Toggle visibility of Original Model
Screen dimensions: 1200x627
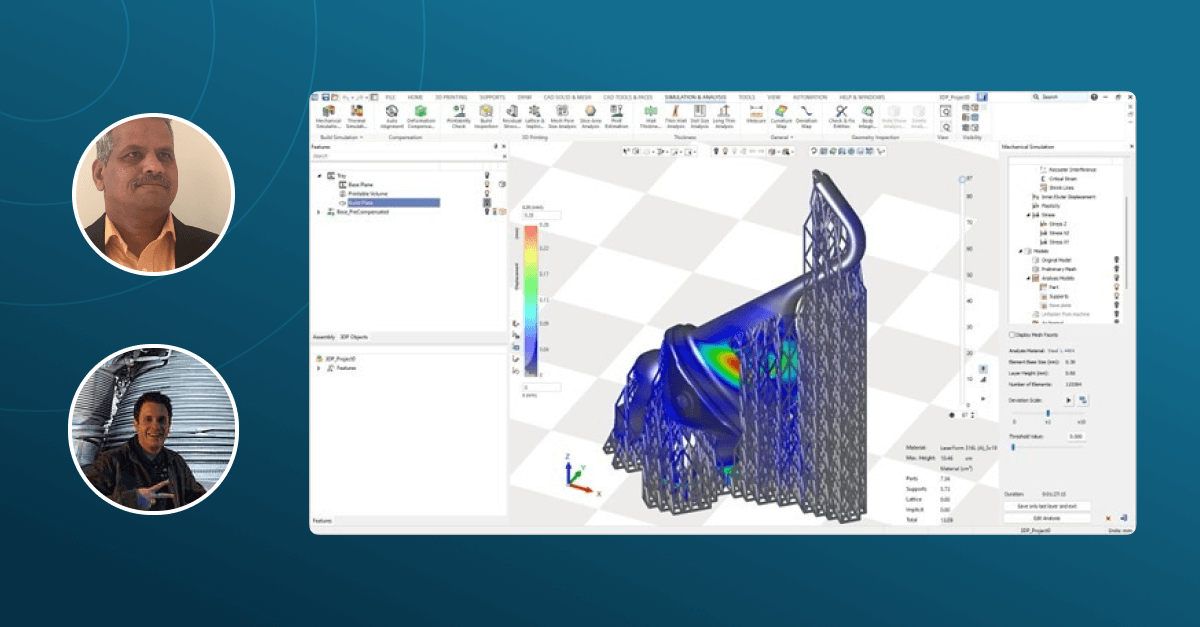click(x=1115, y=259)
